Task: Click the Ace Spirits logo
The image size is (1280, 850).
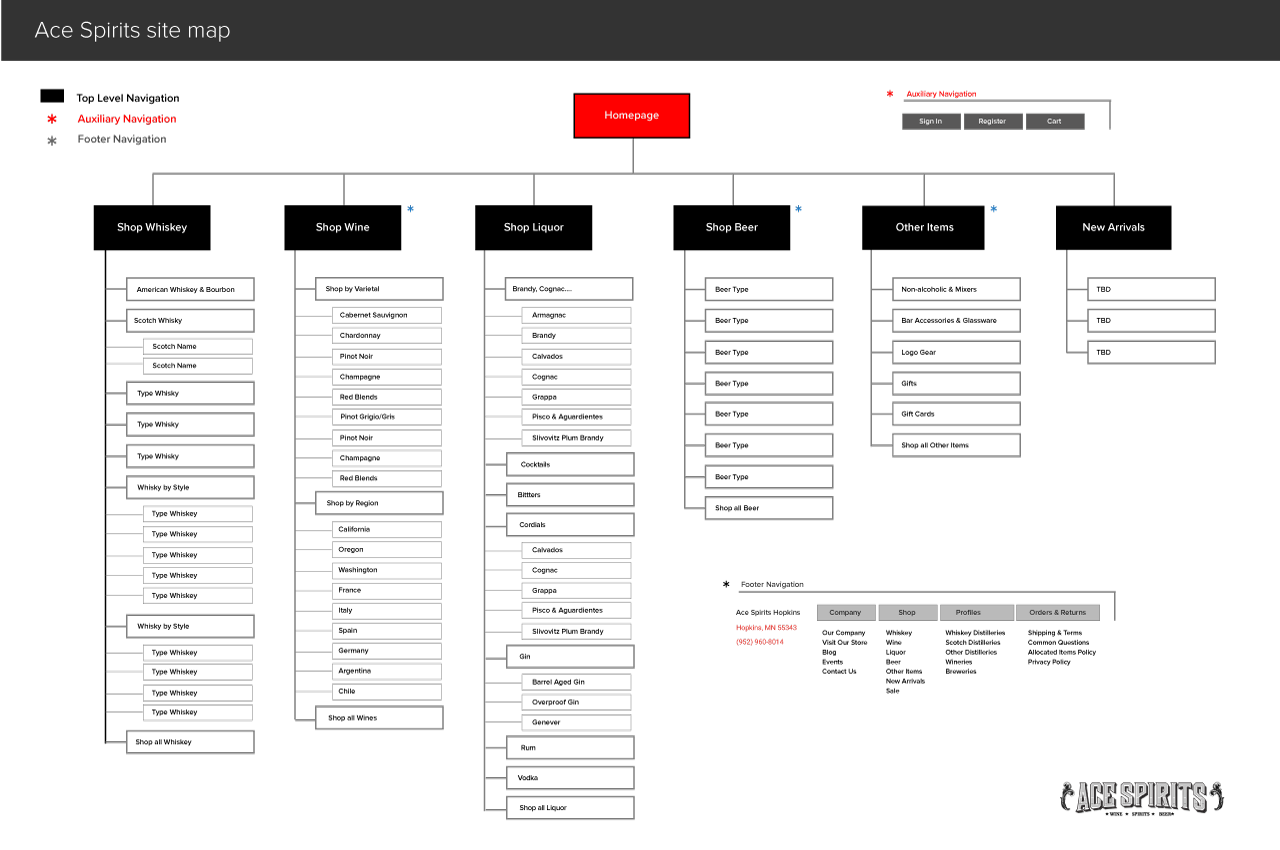Action: tap(1141, 798)
